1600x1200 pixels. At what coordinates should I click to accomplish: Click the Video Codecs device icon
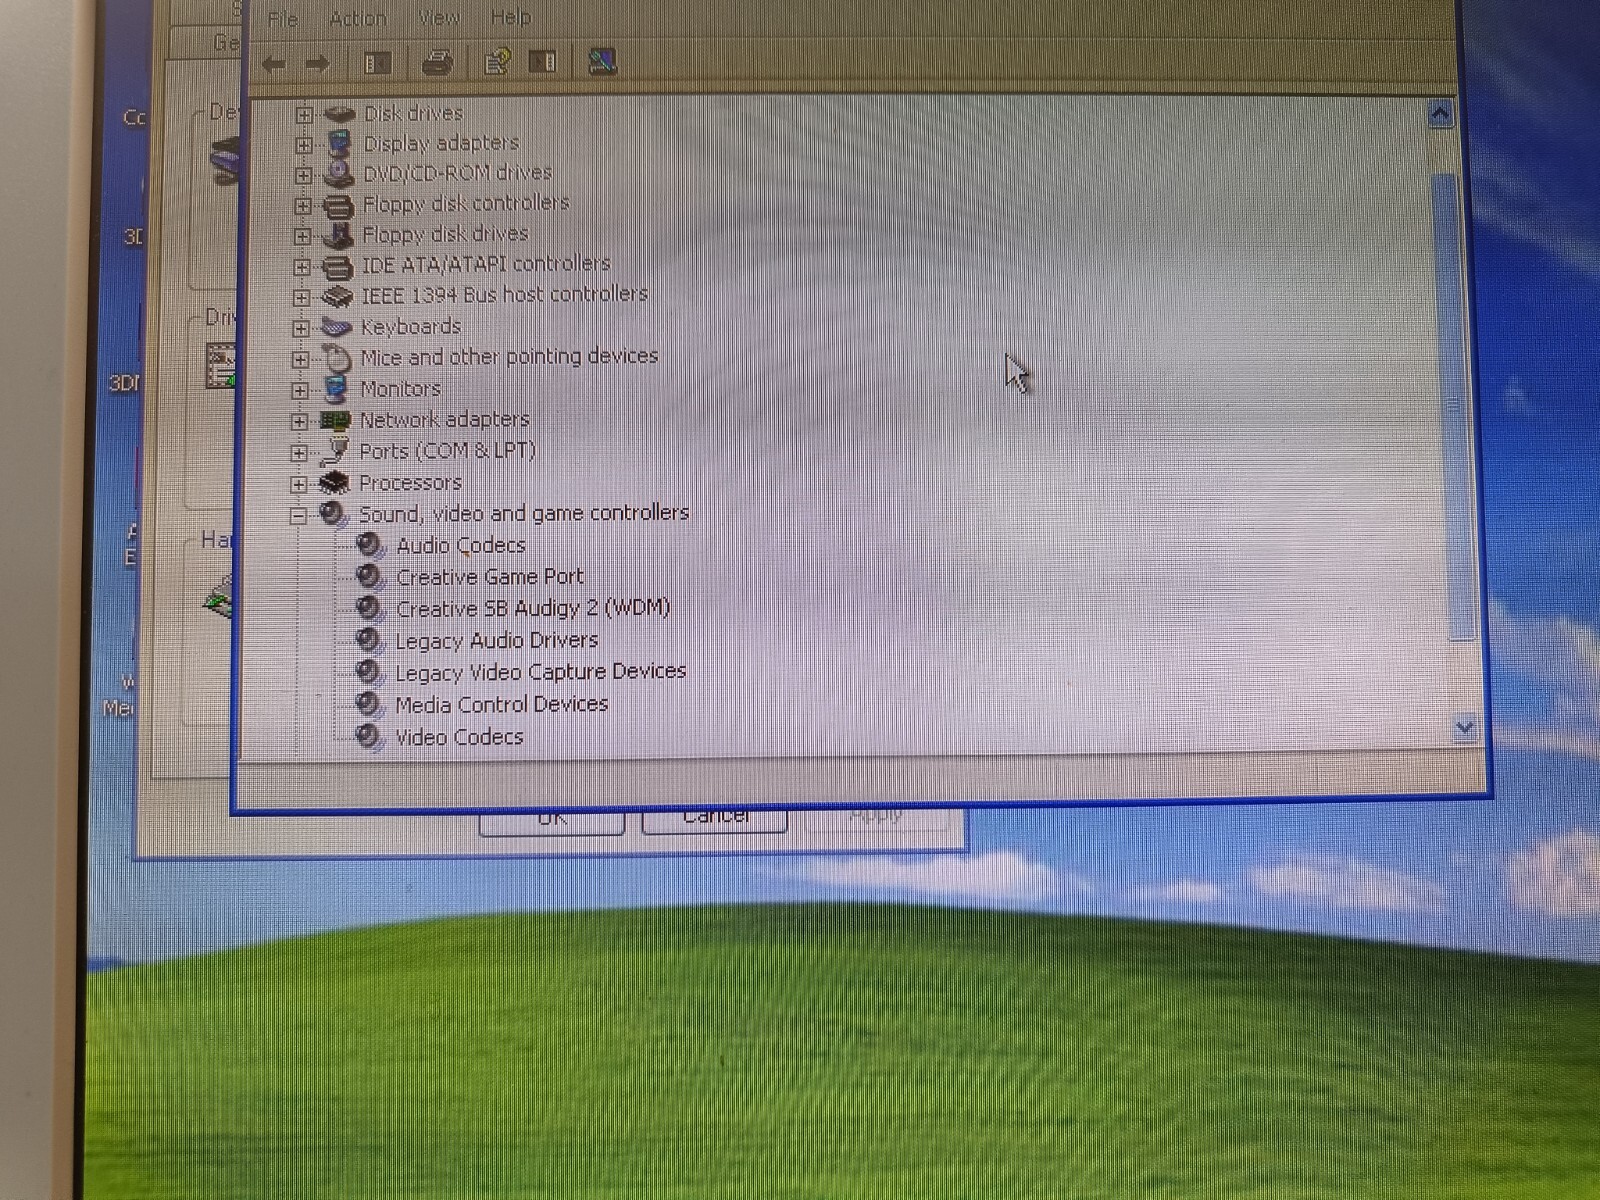tap(369, 738)
